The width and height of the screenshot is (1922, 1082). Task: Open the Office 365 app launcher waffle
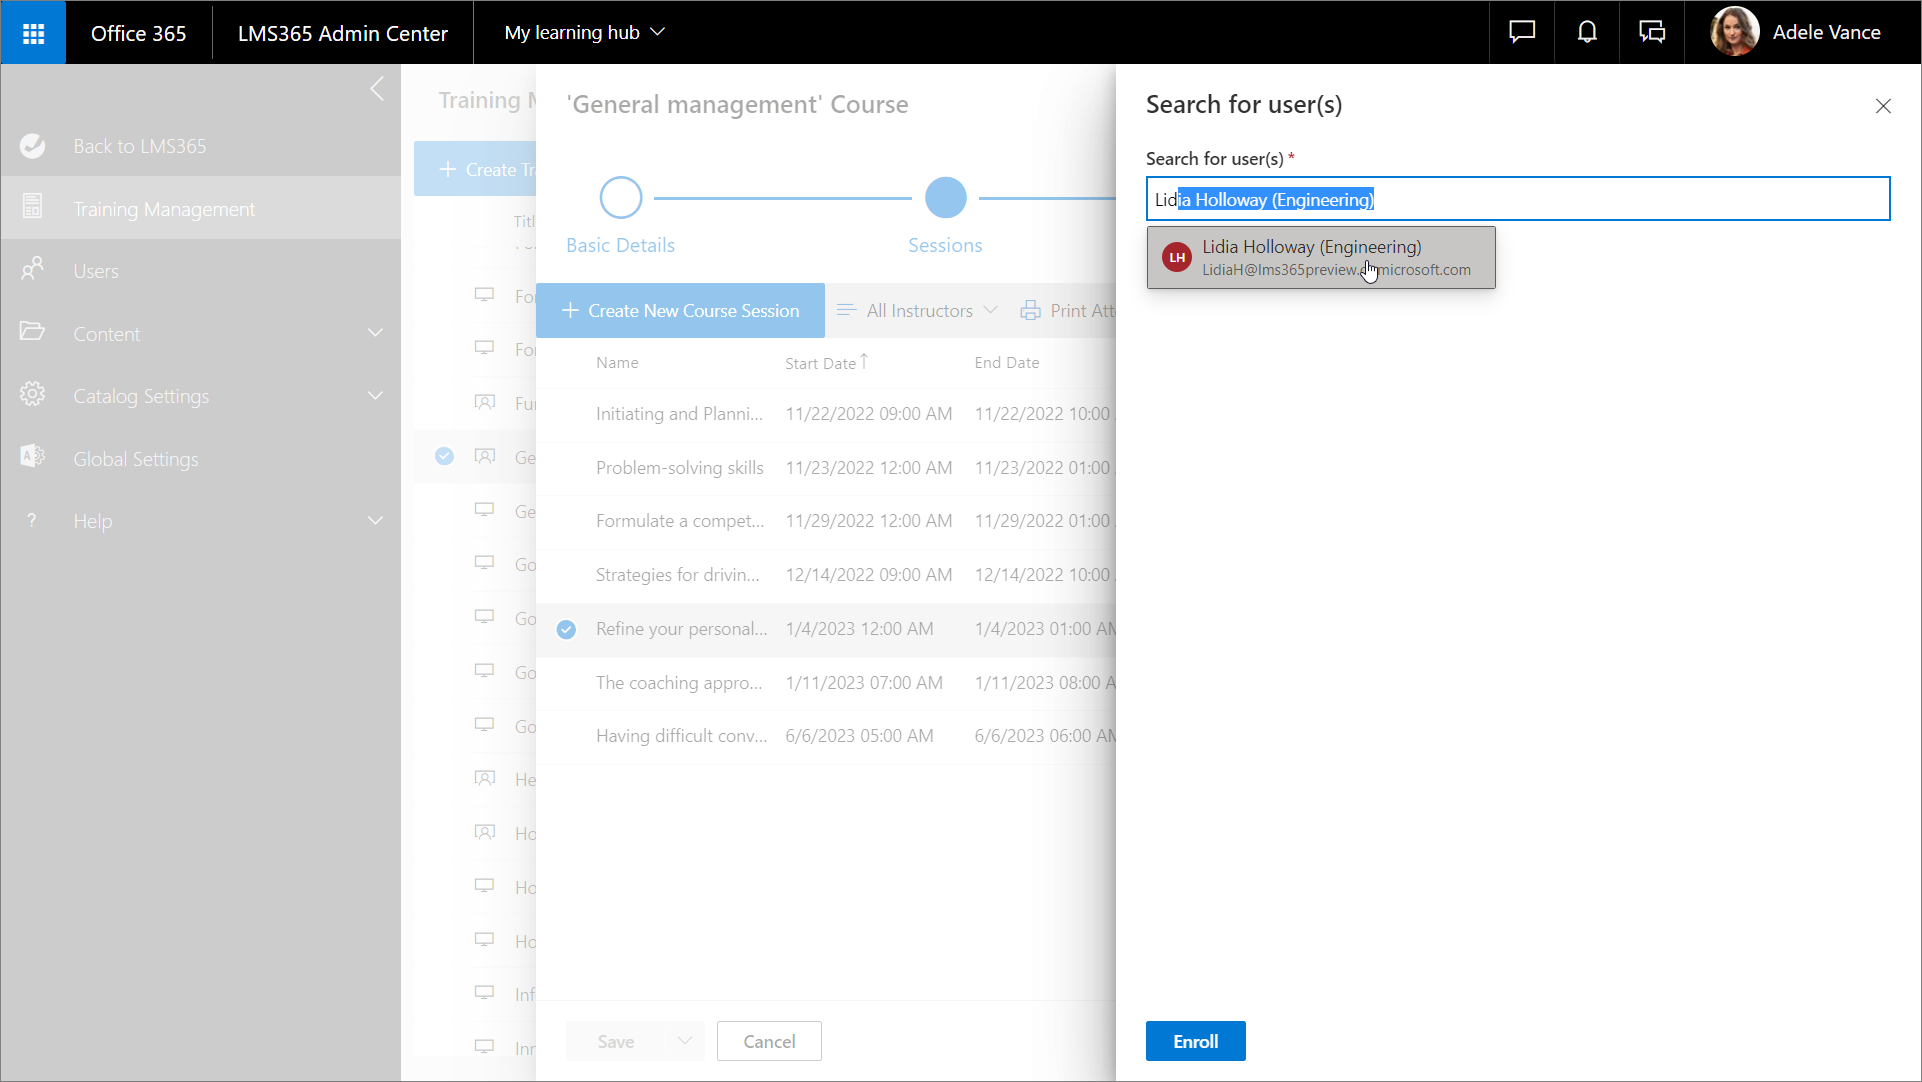(33, 33)
